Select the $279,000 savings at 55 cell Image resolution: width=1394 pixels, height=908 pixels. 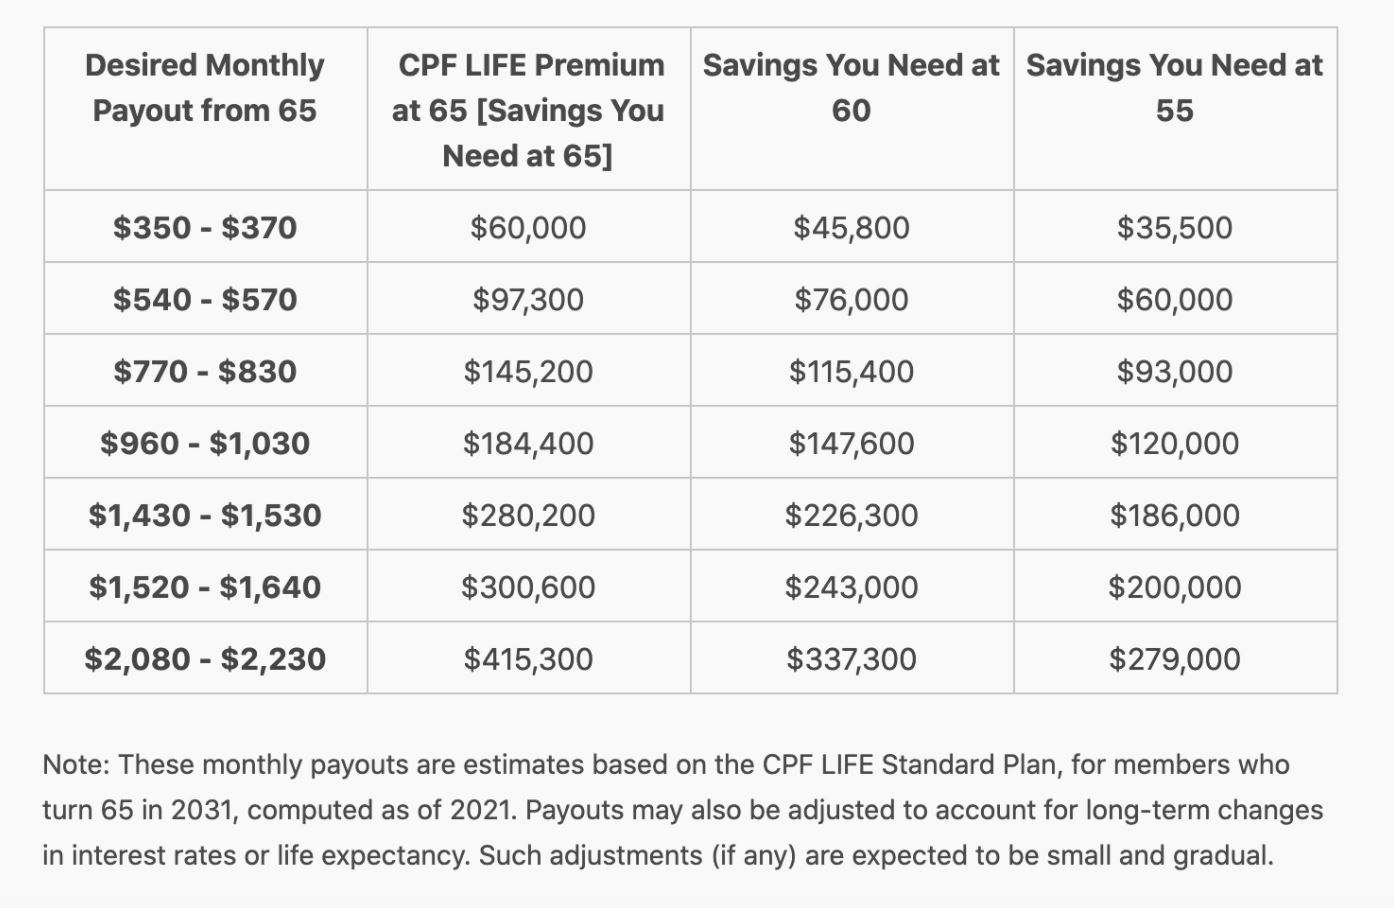pos(1174,659)
